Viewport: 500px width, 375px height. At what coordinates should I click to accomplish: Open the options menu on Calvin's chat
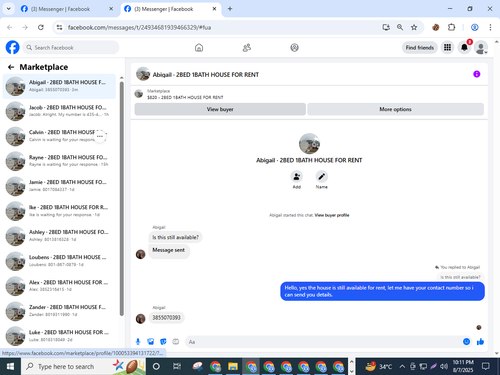click(x=100, y=136)
